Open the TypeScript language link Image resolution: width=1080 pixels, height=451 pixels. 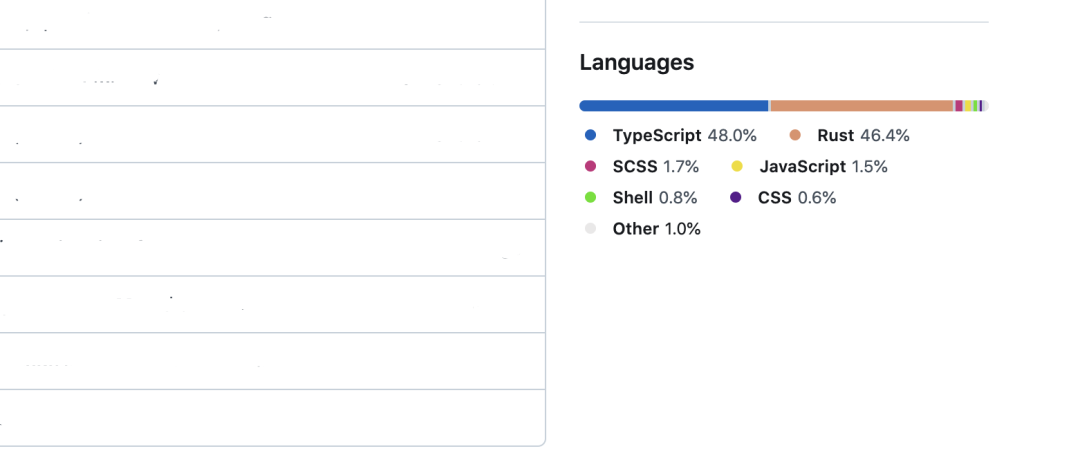coord(670,136)
